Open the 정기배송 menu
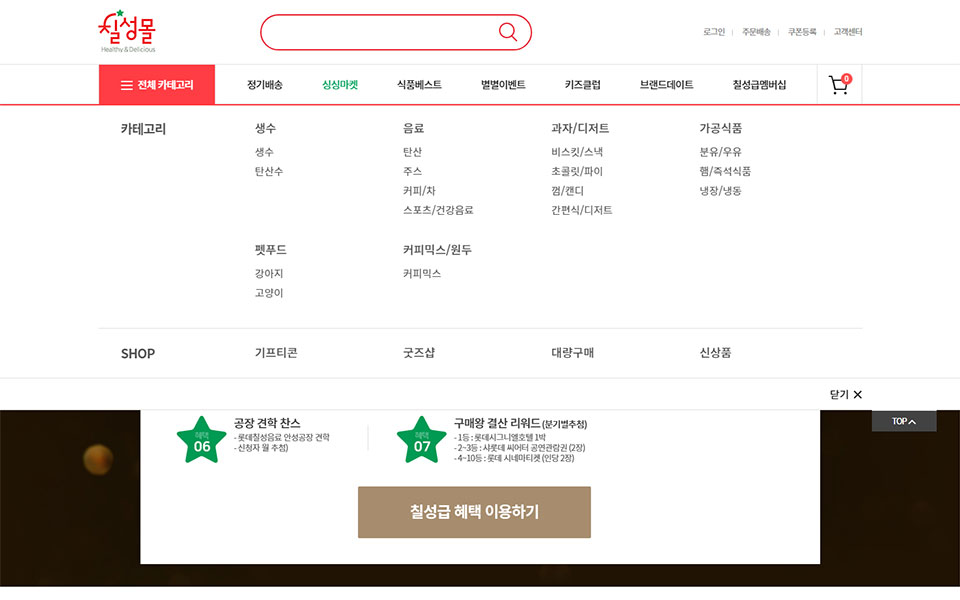This screenshot has width=960, height=600. point(265,85)
